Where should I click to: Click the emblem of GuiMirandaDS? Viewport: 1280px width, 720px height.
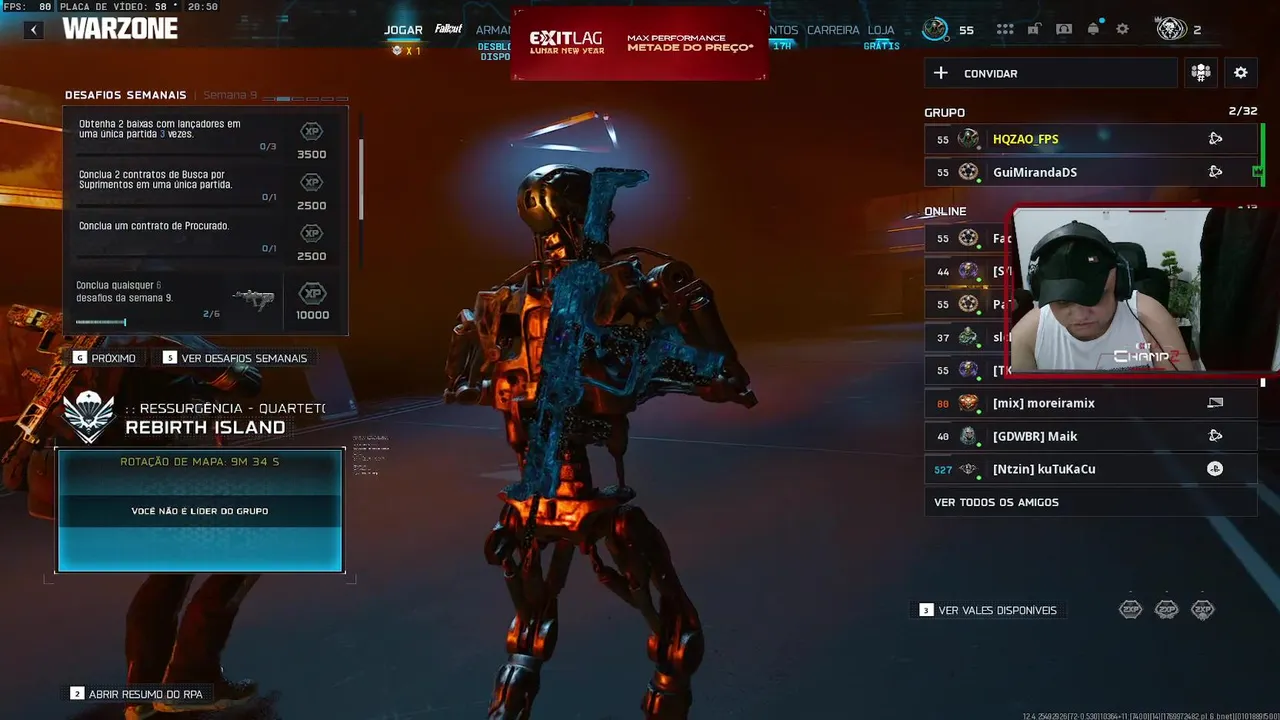click(968, 172)
